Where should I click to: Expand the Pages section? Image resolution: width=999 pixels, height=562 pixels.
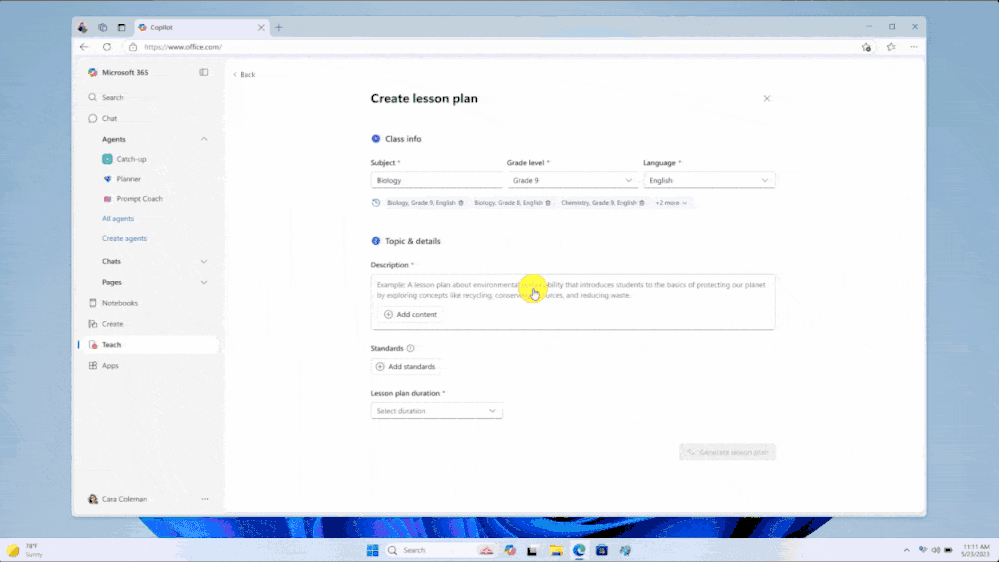[x=204, y=282]
